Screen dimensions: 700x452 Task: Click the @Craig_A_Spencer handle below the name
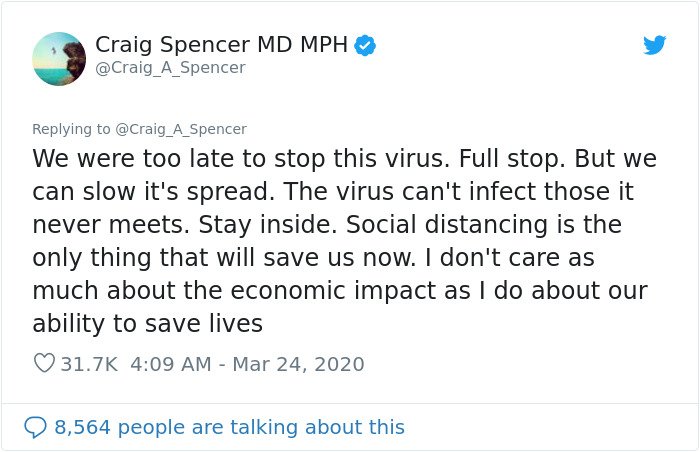(170, 68)
